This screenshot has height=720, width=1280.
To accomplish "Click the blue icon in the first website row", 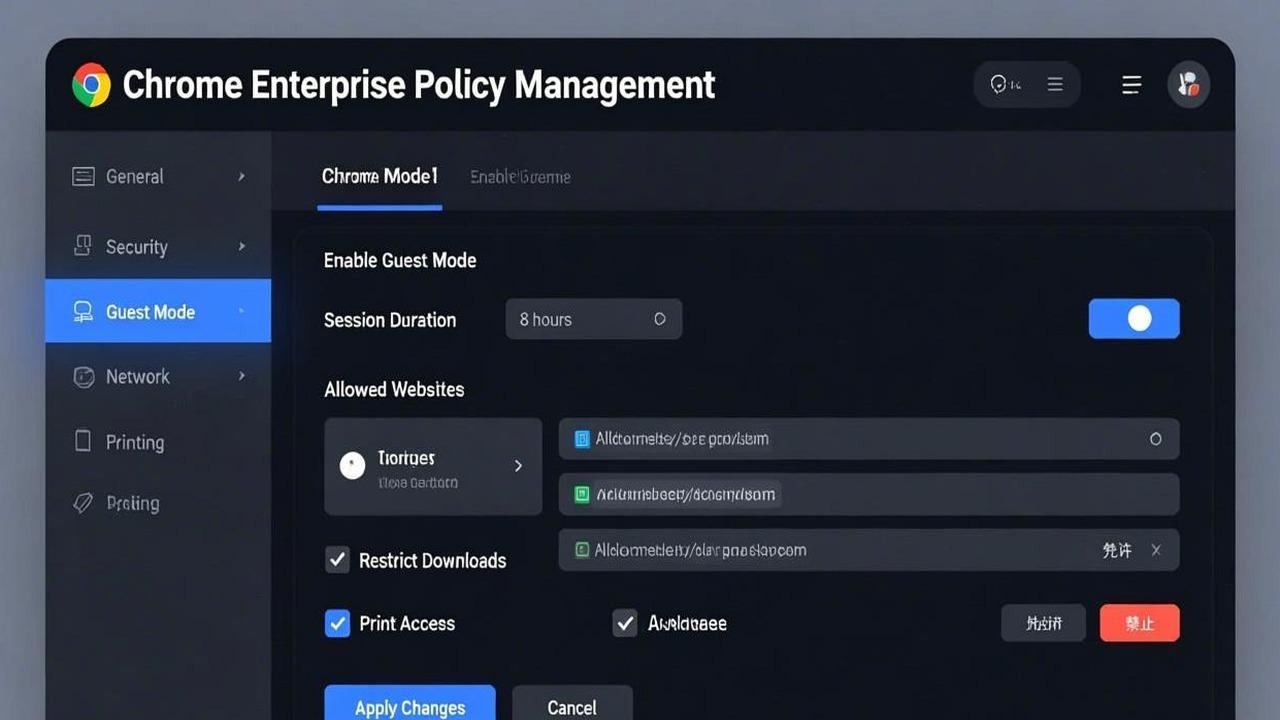I will [582, 439].
